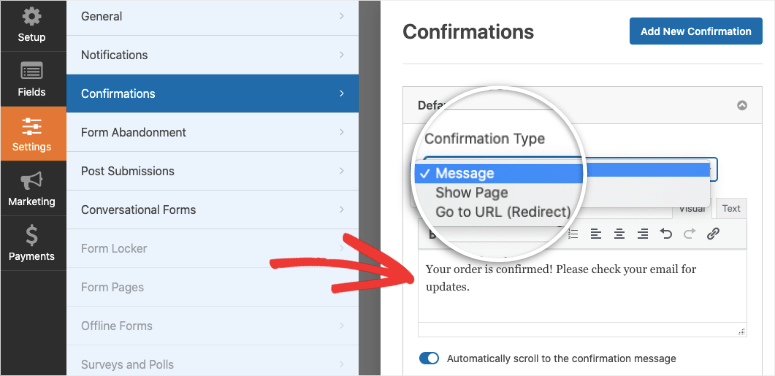Align text left in editor toolbar
This screenshot has height=376, width=775.
pos(596,234)
